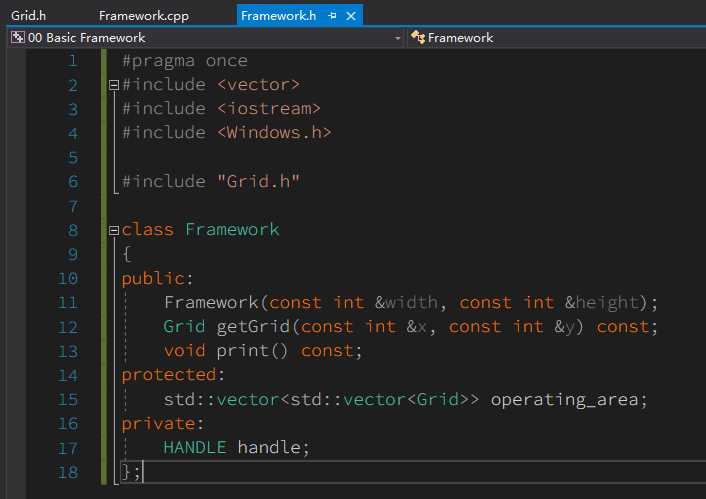Click the project icon beside 00 Basic Framework

(x=18, y=38)
